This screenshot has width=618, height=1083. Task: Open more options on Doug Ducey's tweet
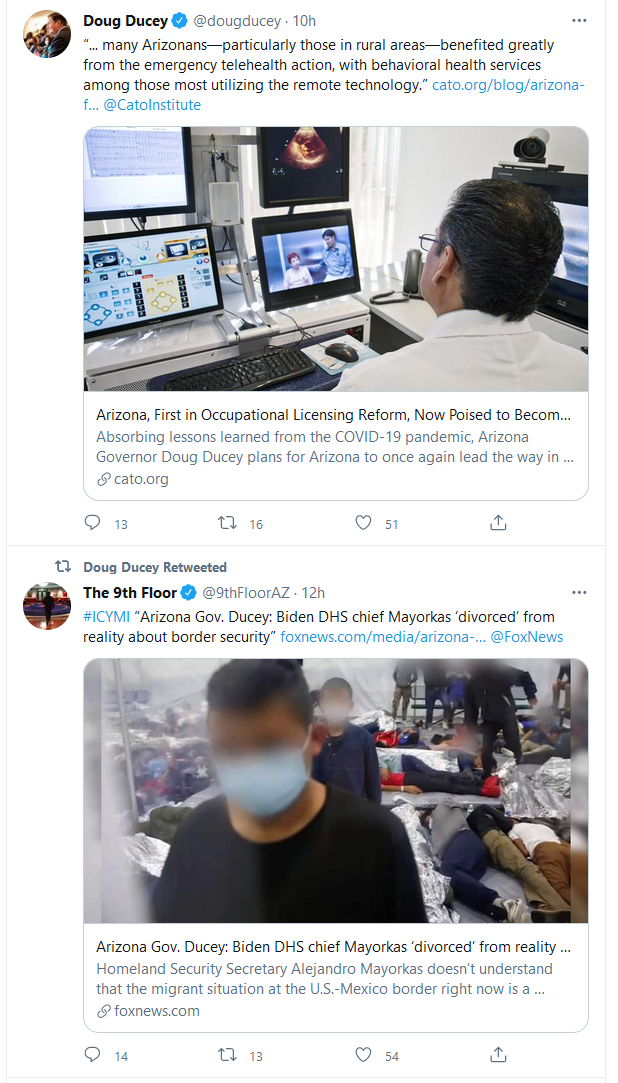point(579,21)
